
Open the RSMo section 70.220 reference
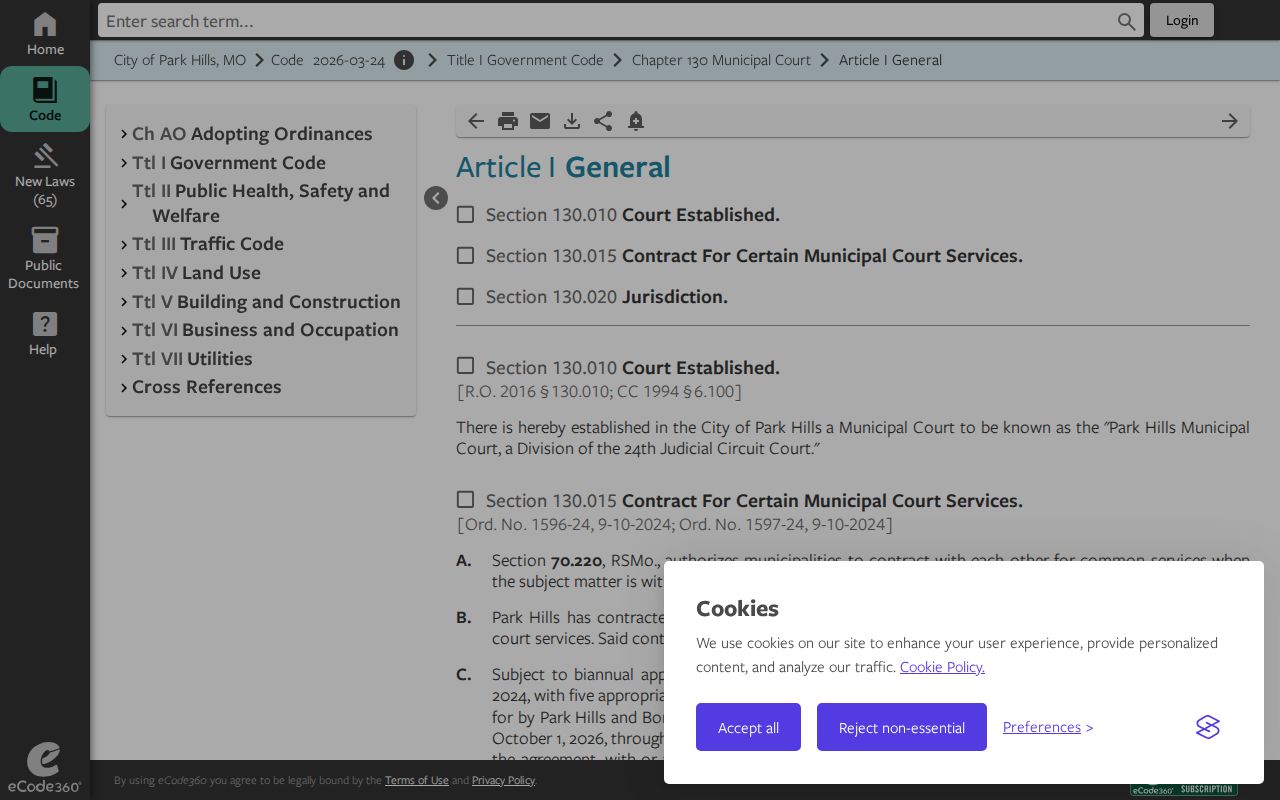tap(576, 561)
